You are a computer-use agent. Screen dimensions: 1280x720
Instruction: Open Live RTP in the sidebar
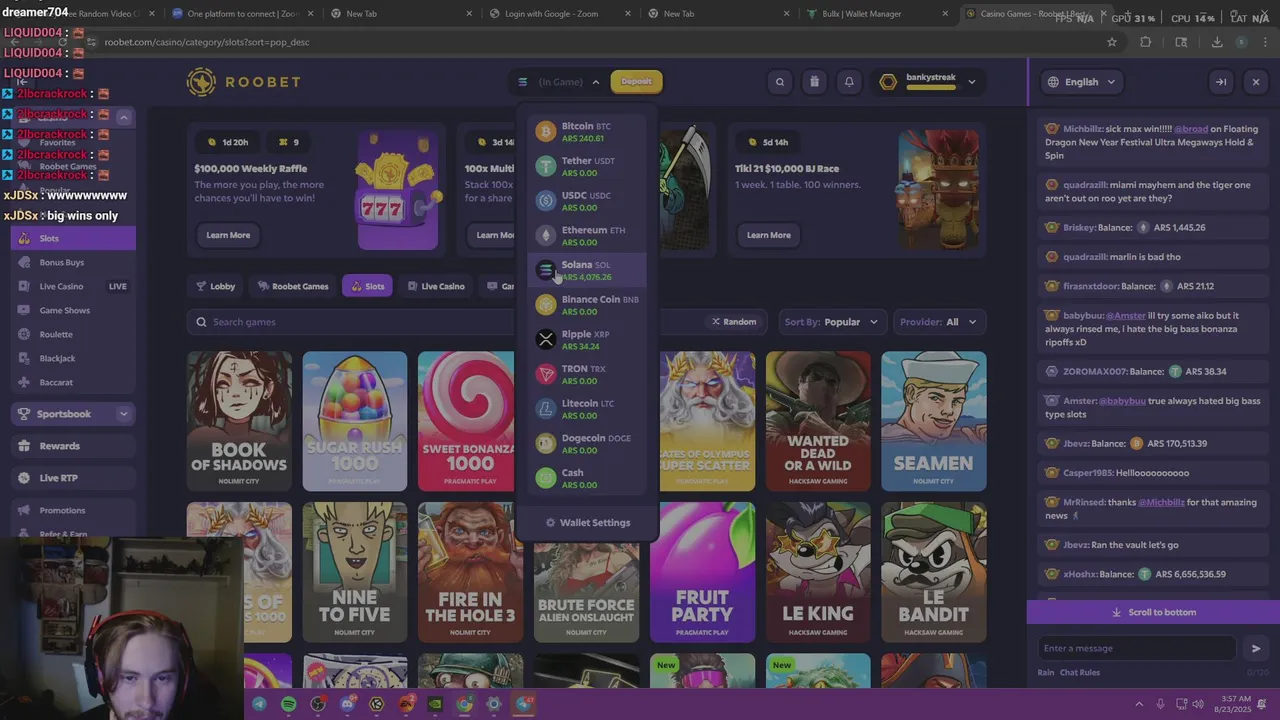coord(73,478)
